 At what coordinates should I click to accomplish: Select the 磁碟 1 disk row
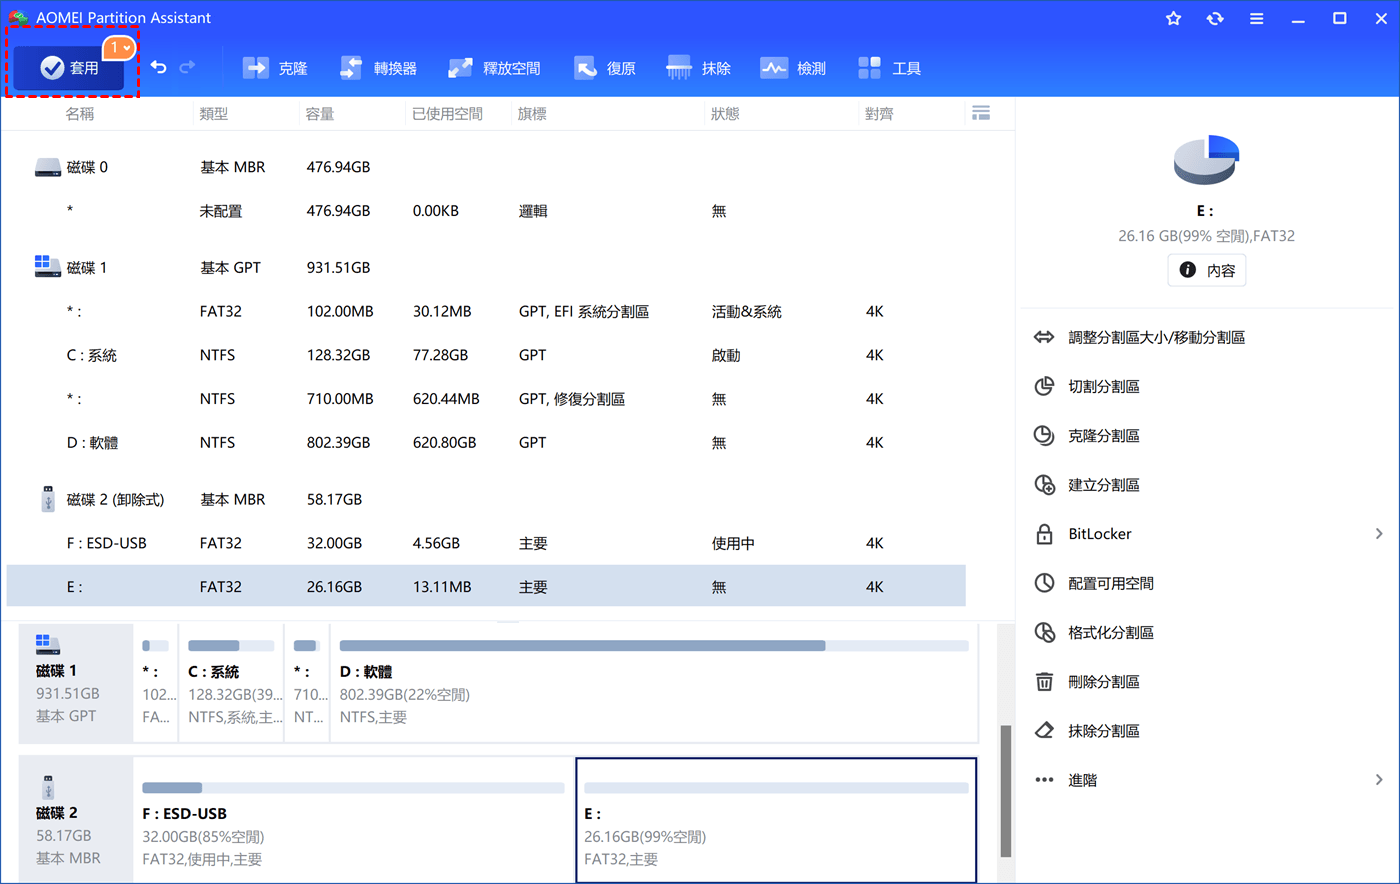click(486, 267)
